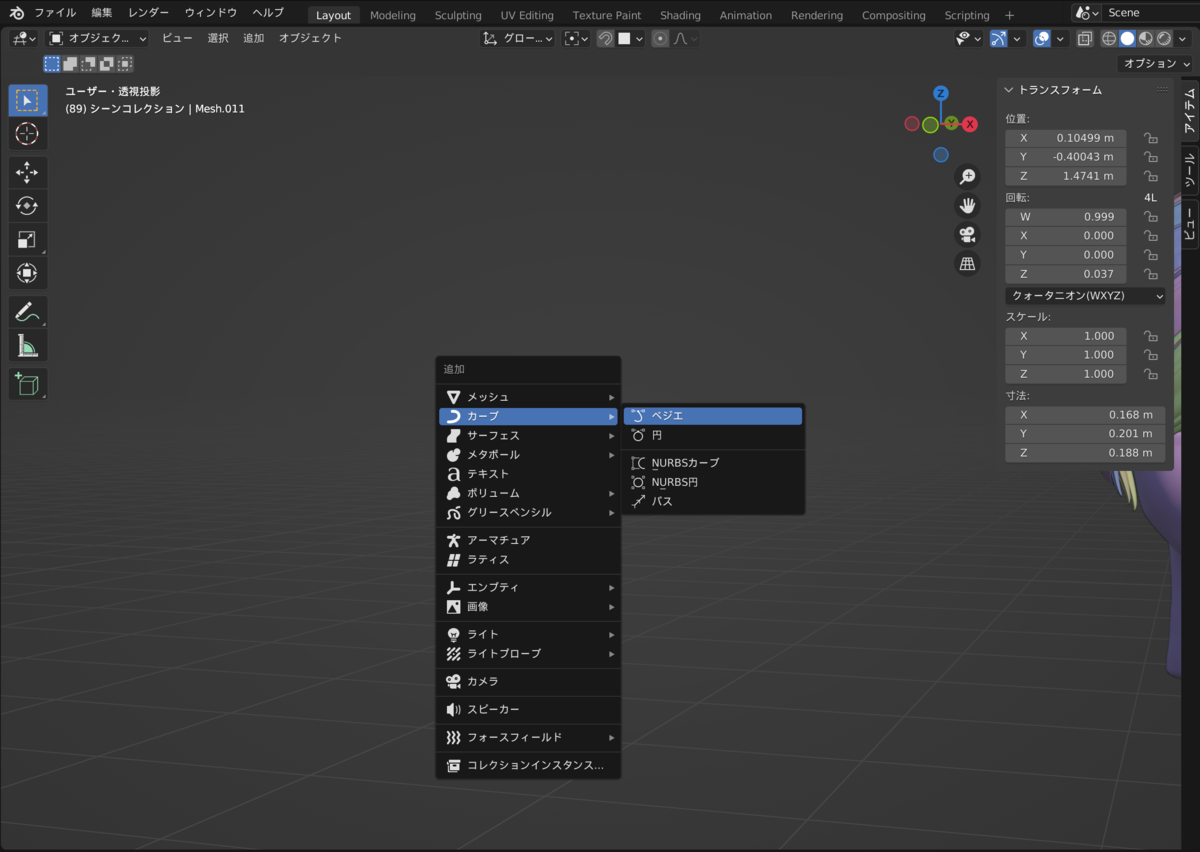Switch to the Shading workspace tab

pyautogui.click(x=680, y=15)
